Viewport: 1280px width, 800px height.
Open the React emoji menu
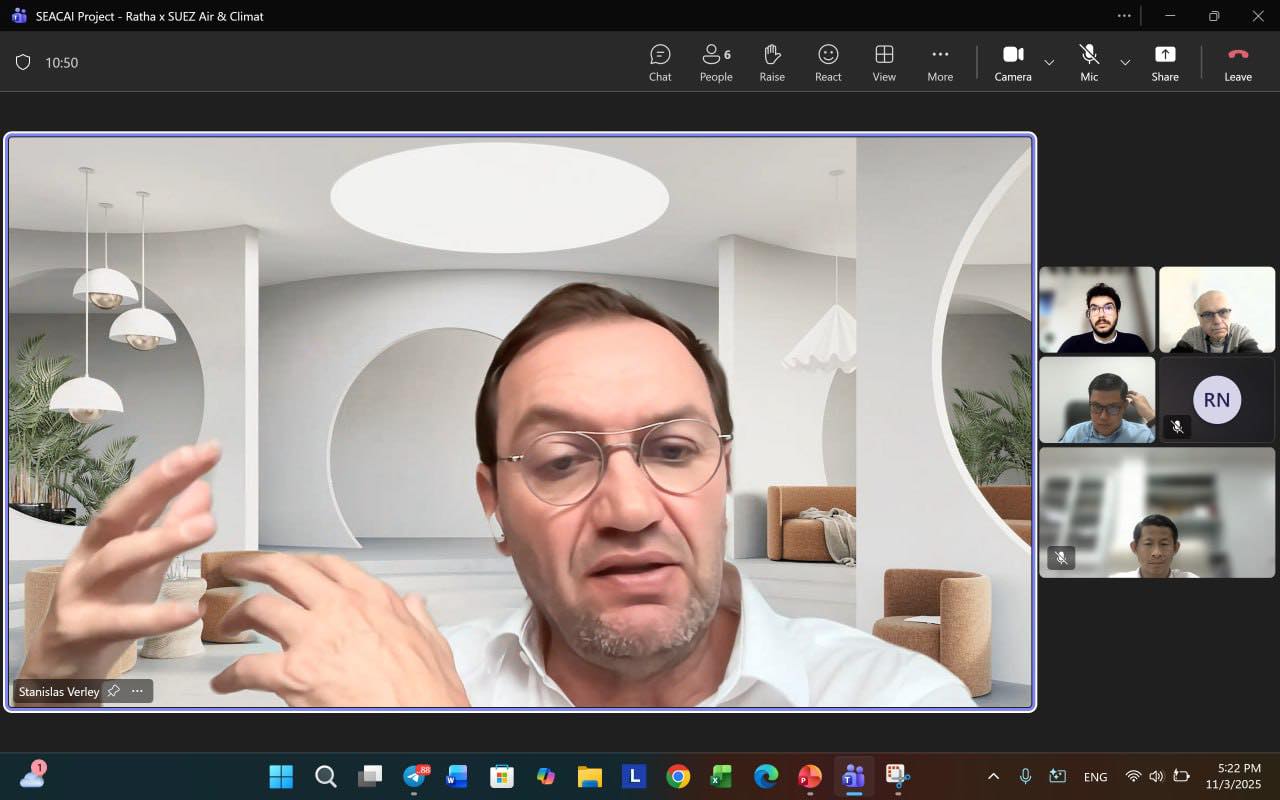point(828,62)
